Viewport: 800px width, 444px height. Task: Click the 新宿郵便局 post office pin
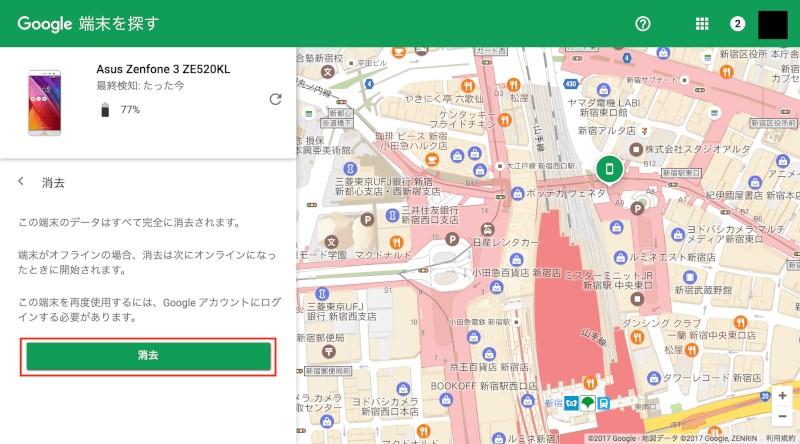click(329, 351)
